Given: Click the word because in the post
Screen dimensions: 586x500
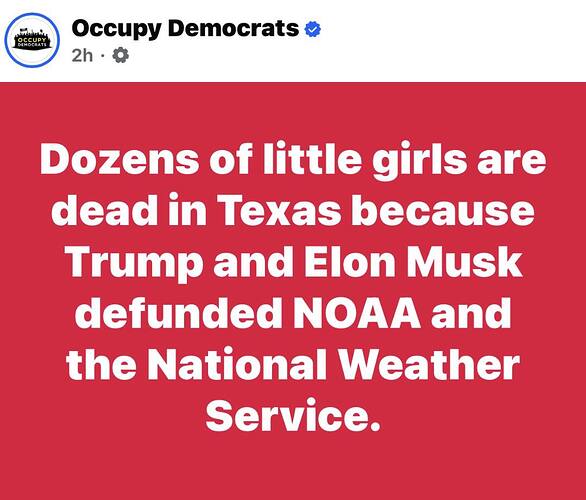Looking at the screenshot, I should tap(443, 209).
